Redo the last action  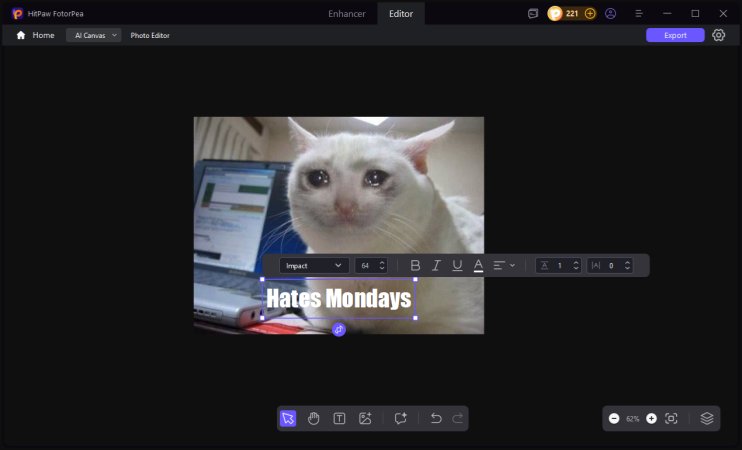click(x=458, y=418)
